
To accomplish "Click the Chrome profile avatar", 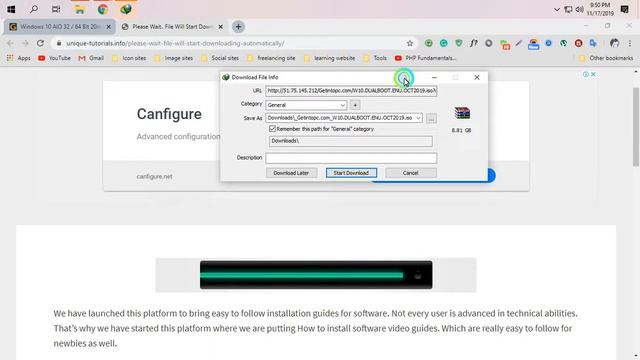I will [x=614, y=43].
